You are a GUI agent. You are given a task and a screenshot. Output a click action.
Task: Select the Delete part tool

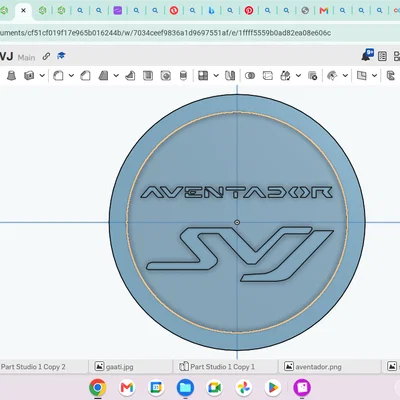coord(312,76)
